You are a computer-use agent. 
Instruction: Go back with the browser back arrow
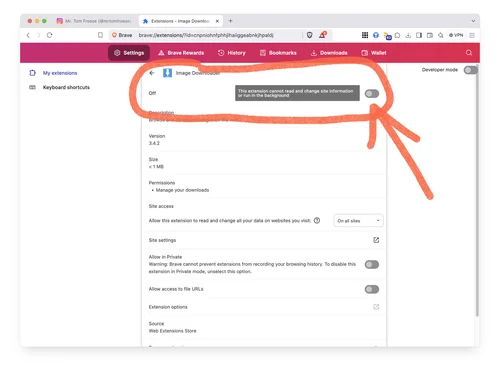click(x=28, y=35)
